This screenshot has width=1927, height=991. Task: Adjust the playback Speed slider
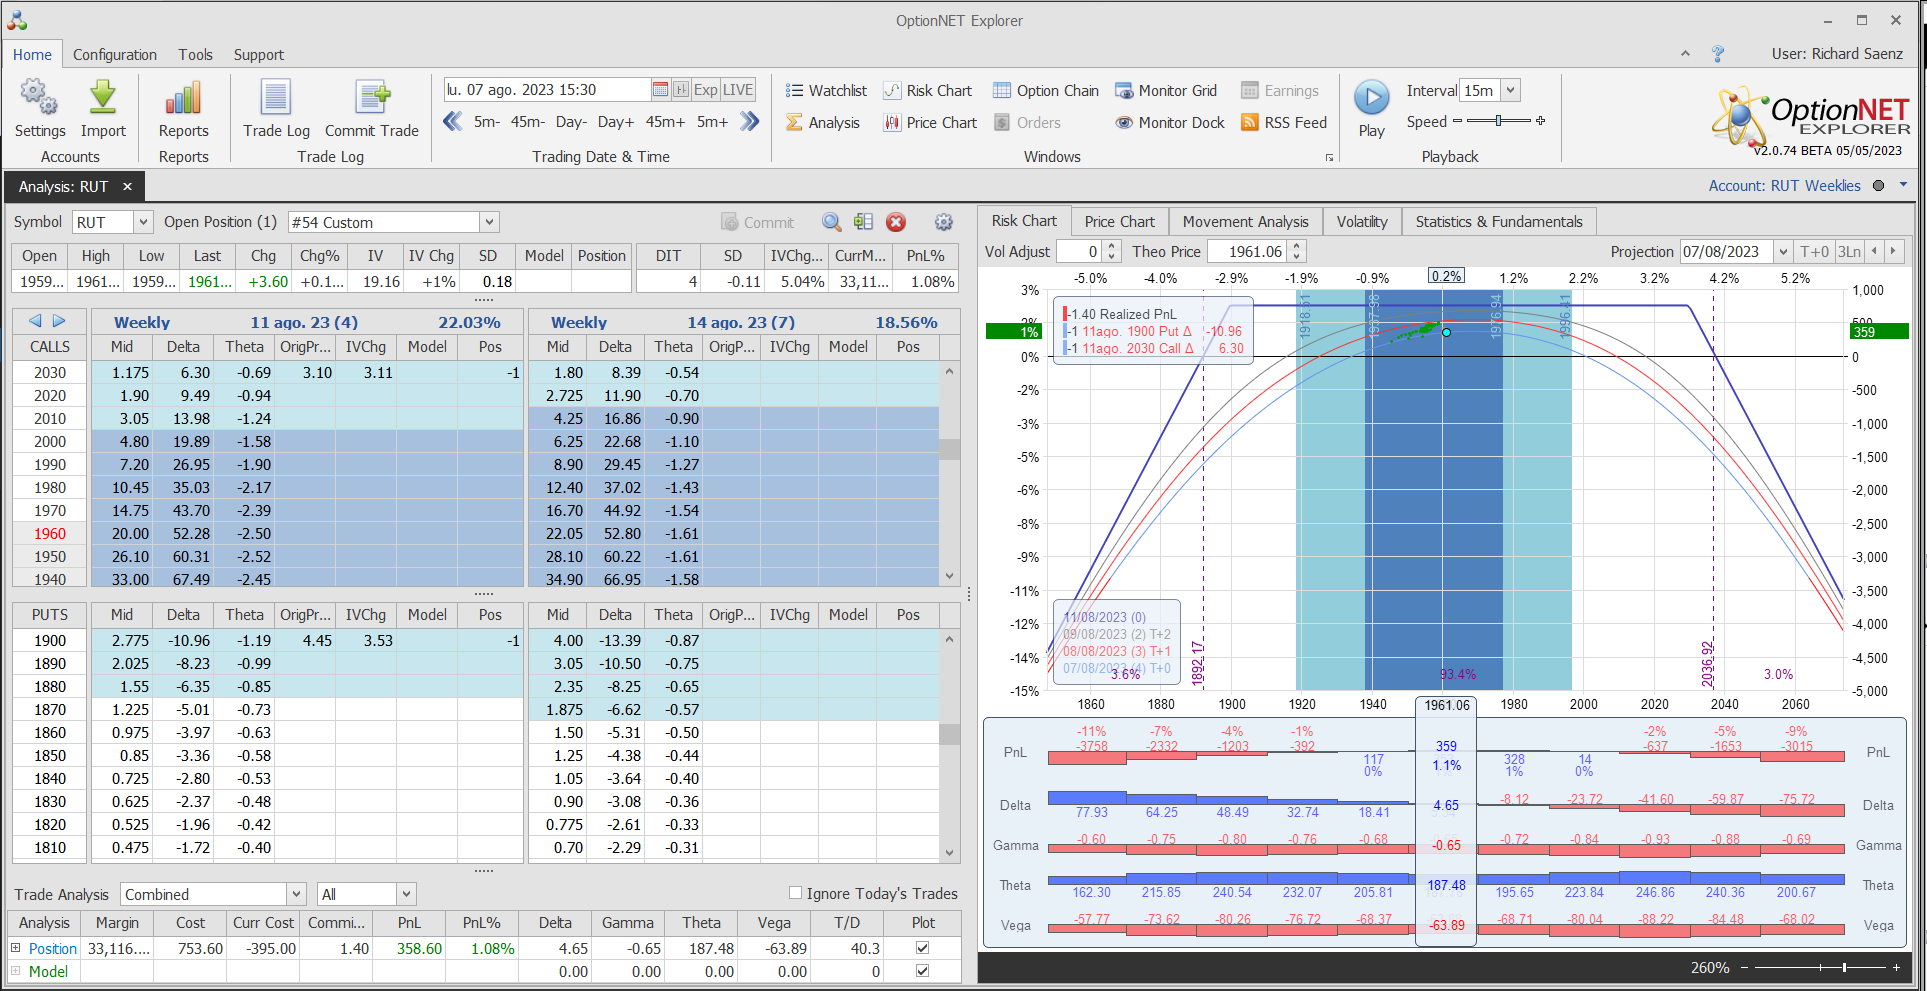click(x=1498, y=122)
